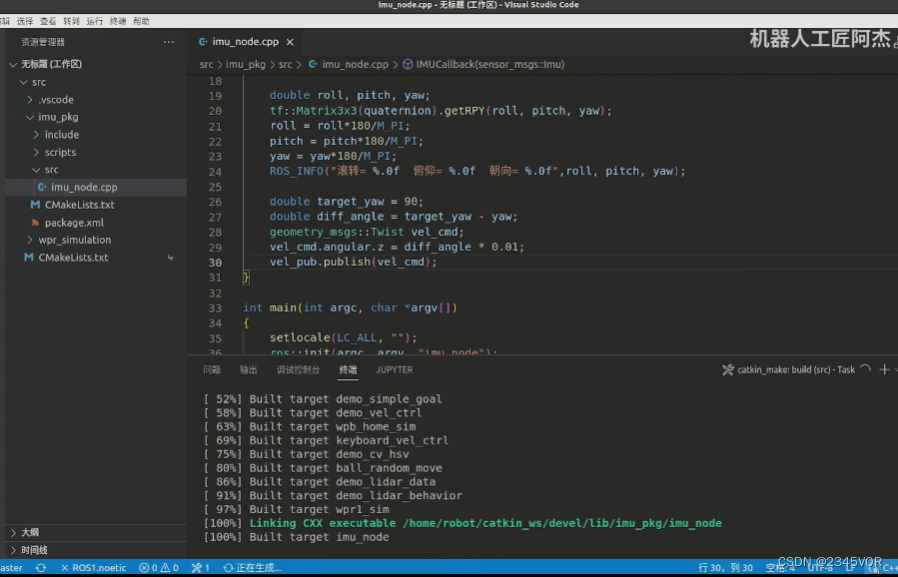This screenshot has width=898, height=577.
Task: Collapse the imu_pkg folder
Action: [x=59, y=117]
